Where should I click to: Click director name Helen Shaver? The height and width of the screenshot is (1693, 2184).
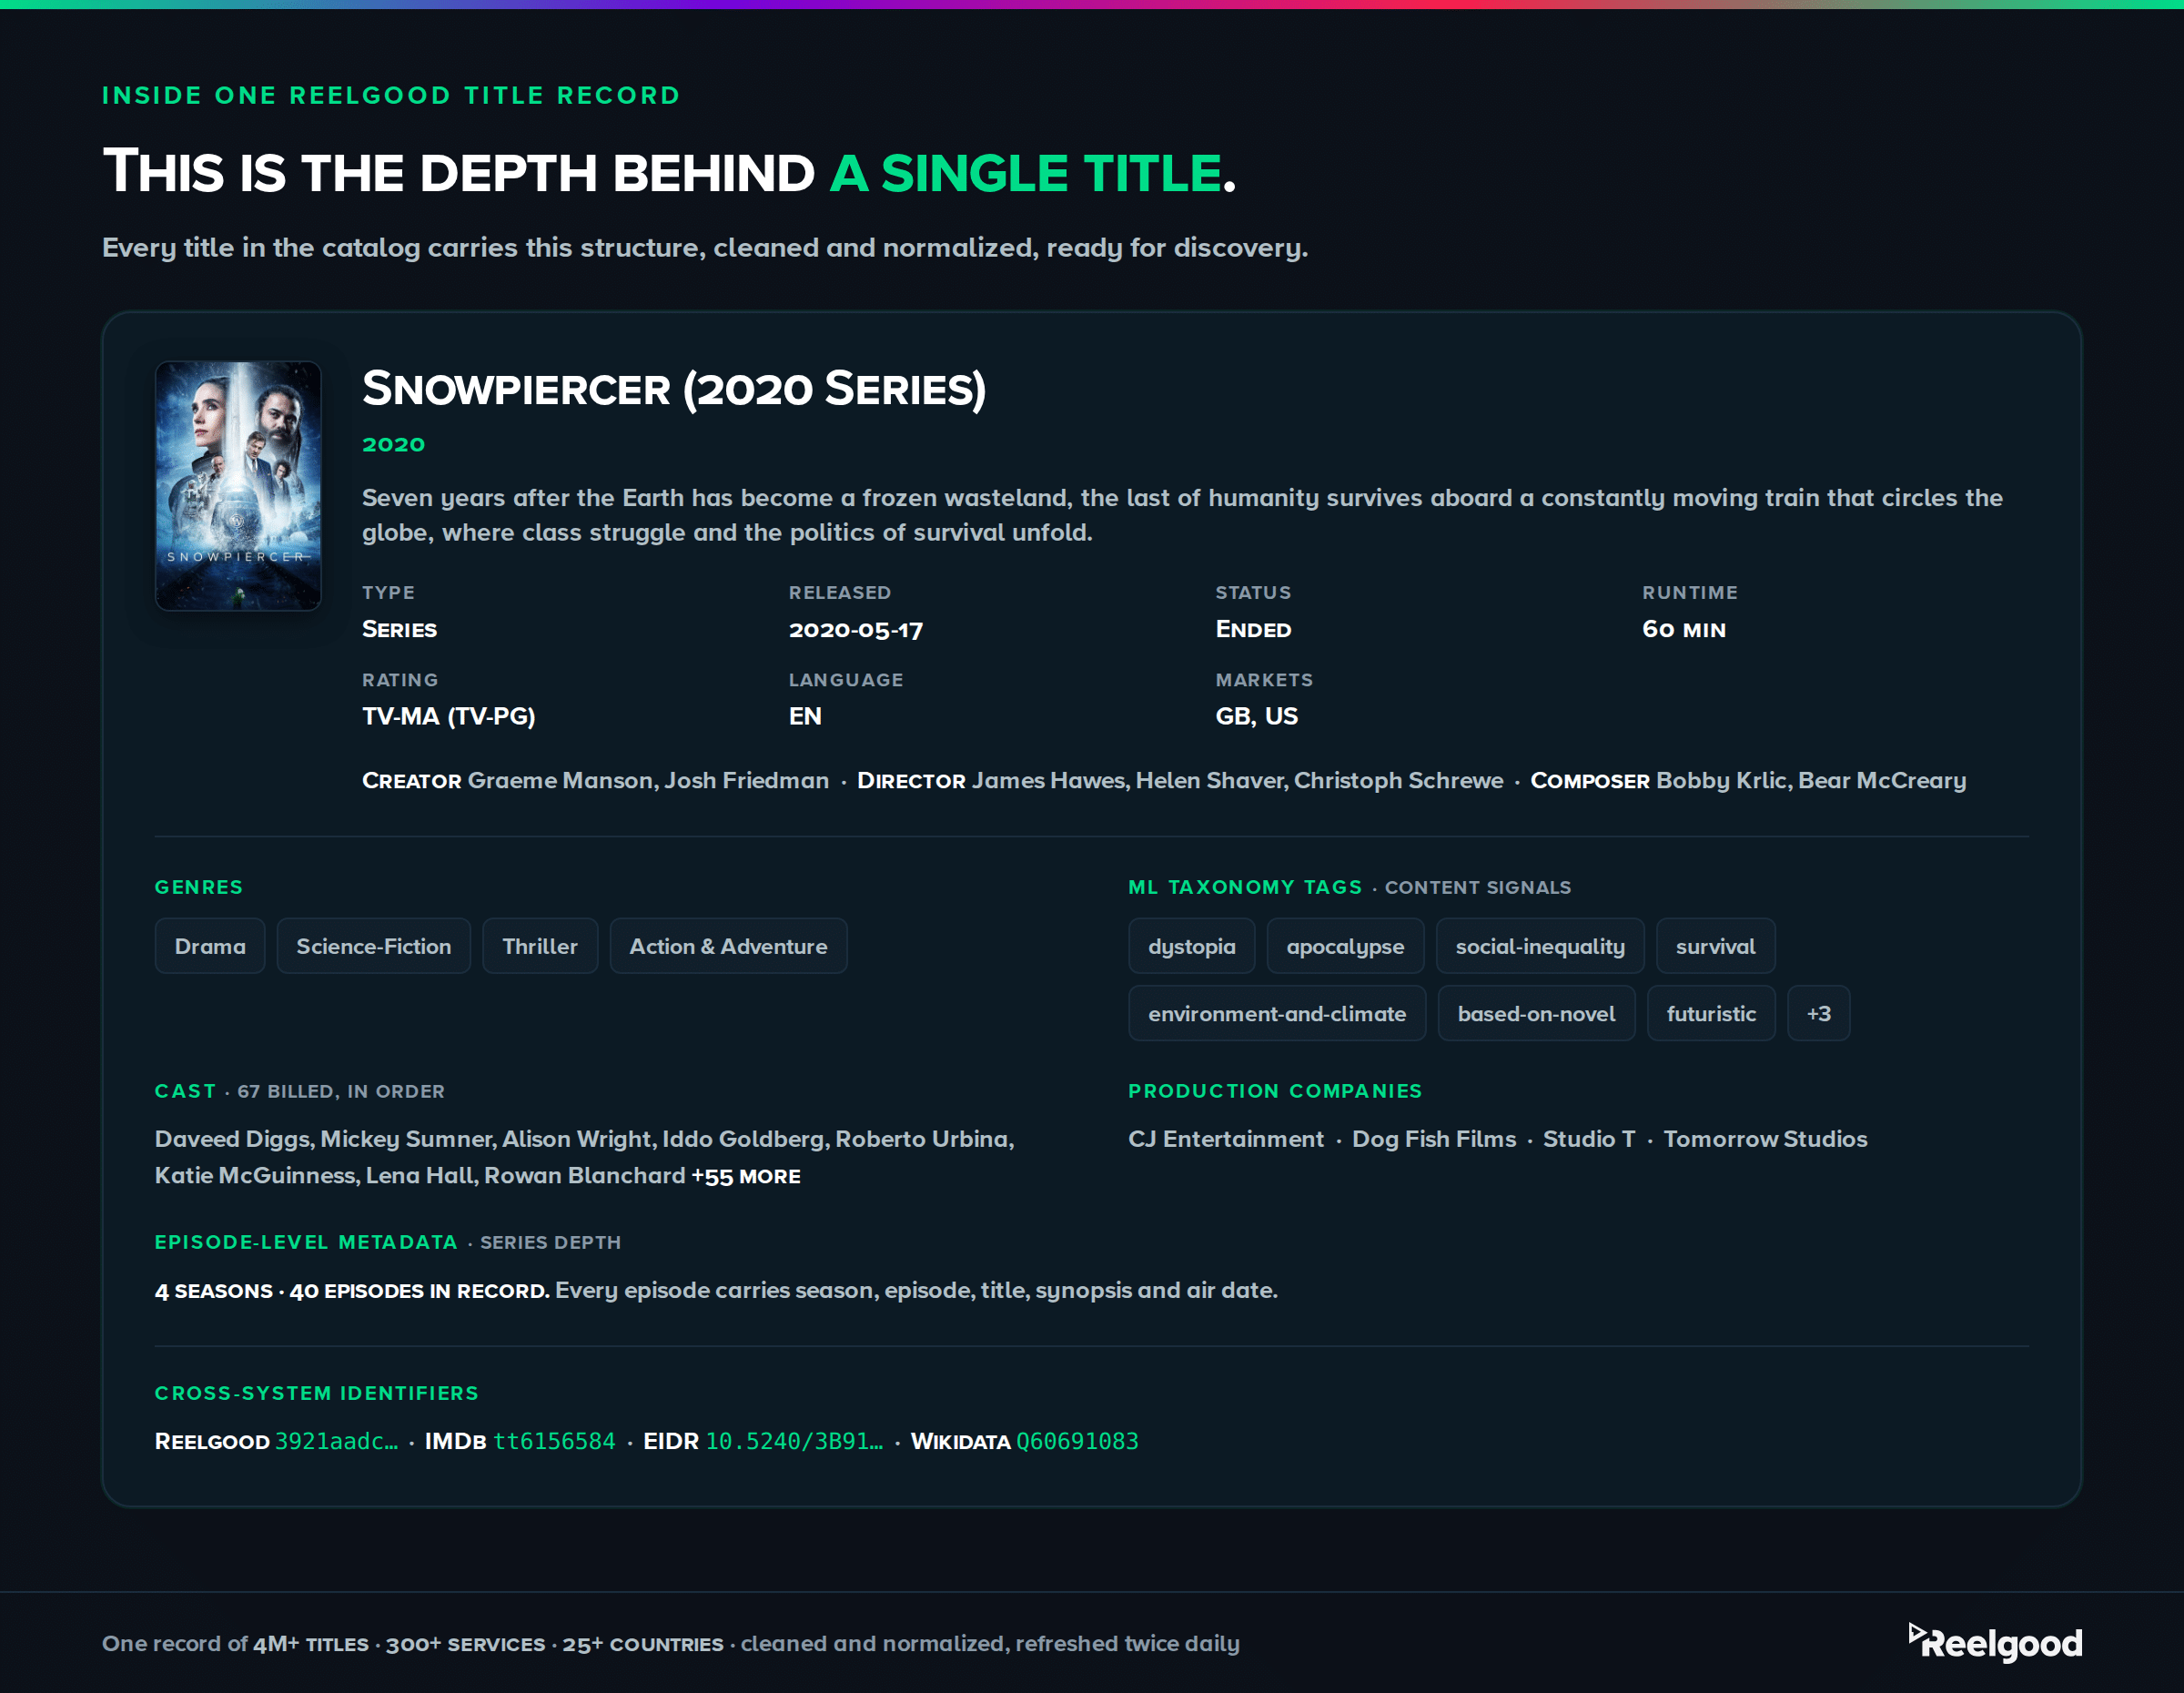(1210, 780)
